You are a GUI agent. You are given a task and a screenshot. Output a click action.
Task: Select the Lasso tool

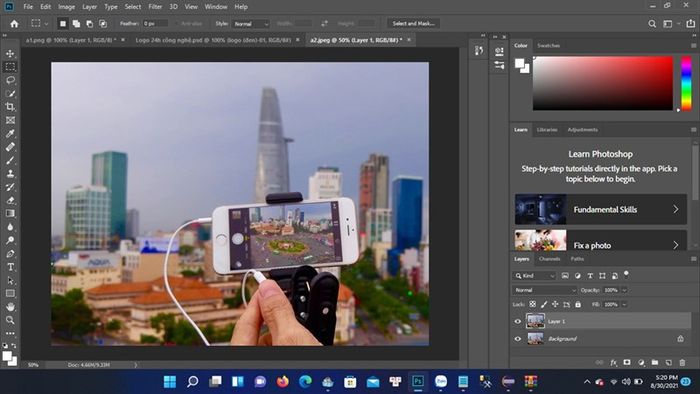click(10, 80)
